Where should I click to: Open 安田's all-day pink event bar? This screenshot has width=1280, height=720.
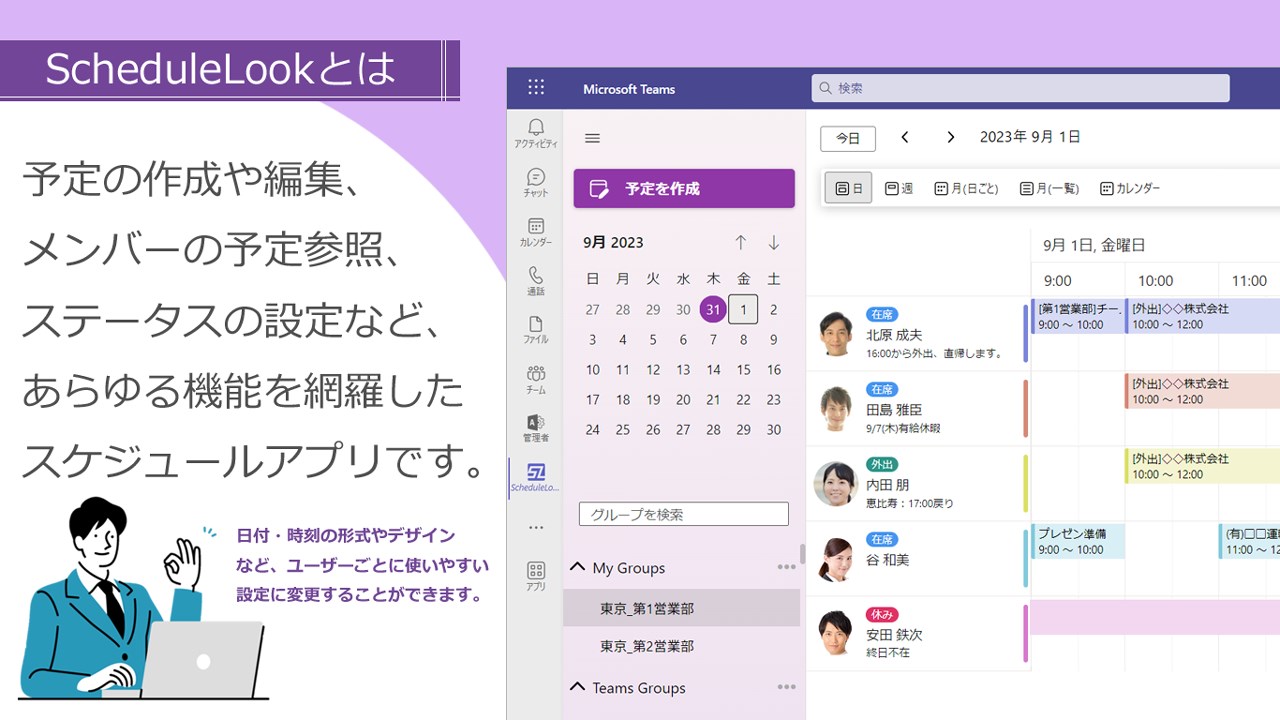[1156, 617]
